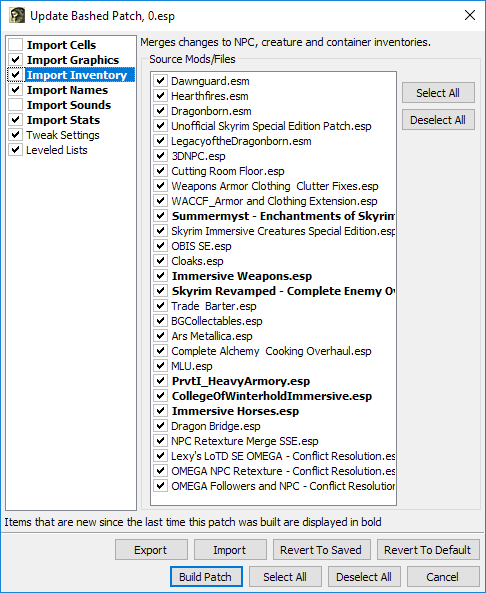This screenshot has width=486, height=593.
Task: Click Revert To Default
Action: tap(428, 550)
